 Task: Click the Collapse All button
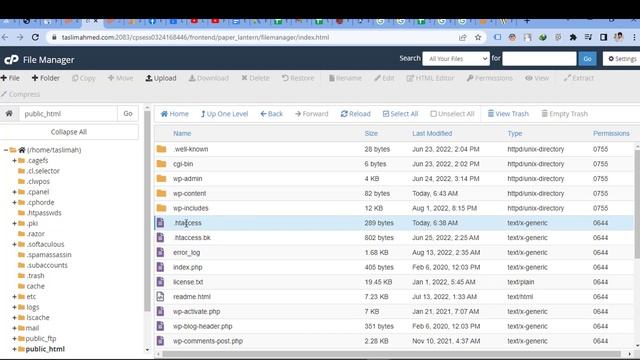click(x=69, y=132)
